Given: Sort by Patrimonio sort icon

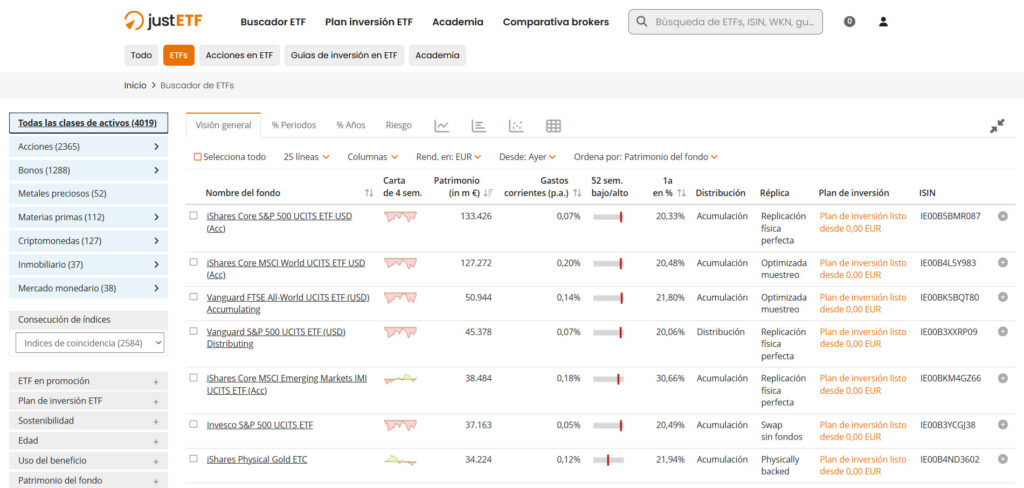Looking at the screenshot, I should (x=488, y=193).
